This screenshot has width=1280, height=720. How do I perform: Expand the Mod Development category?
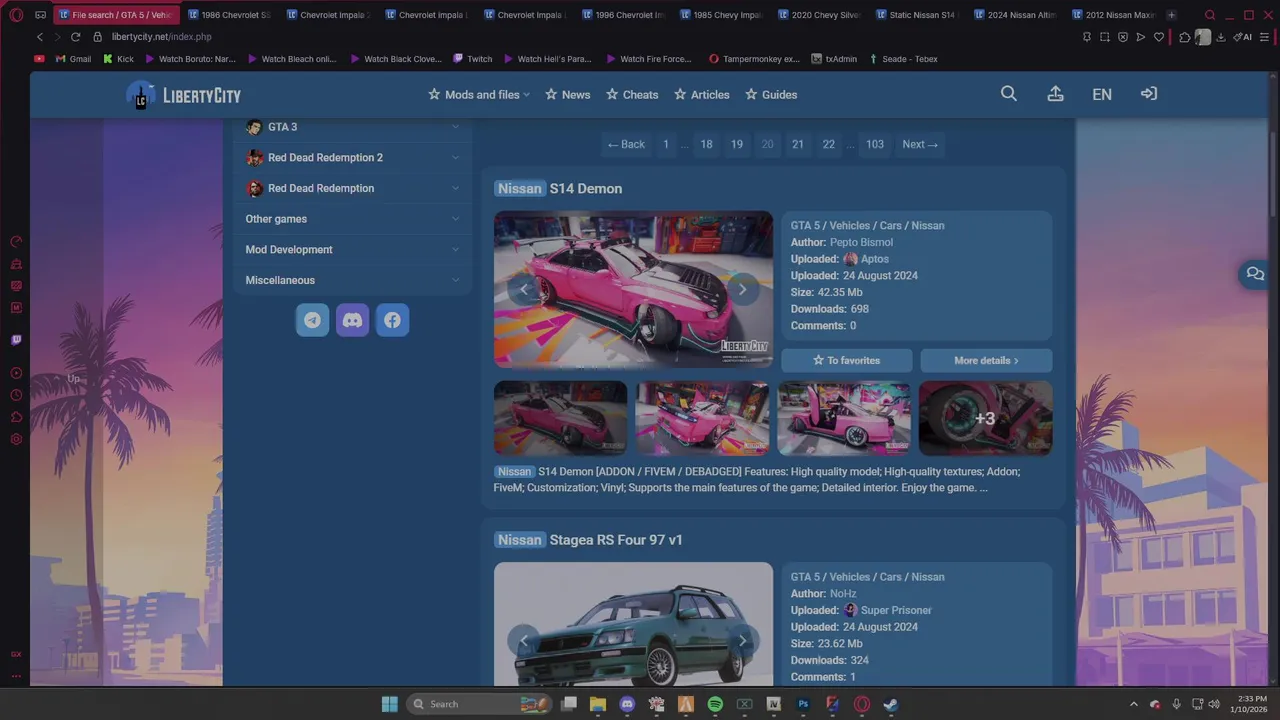pyautogui.click(x=352, y=249)
